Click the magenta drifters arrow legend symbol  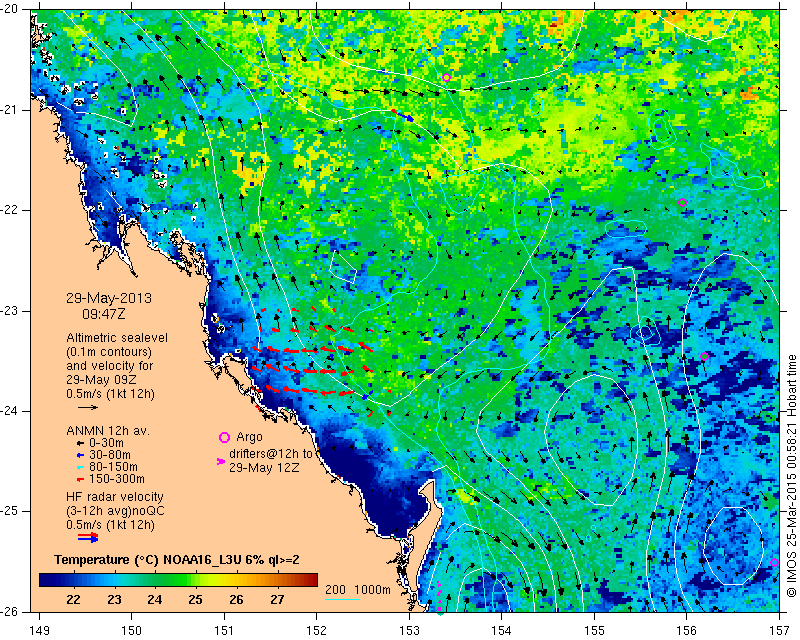point(221,461)
